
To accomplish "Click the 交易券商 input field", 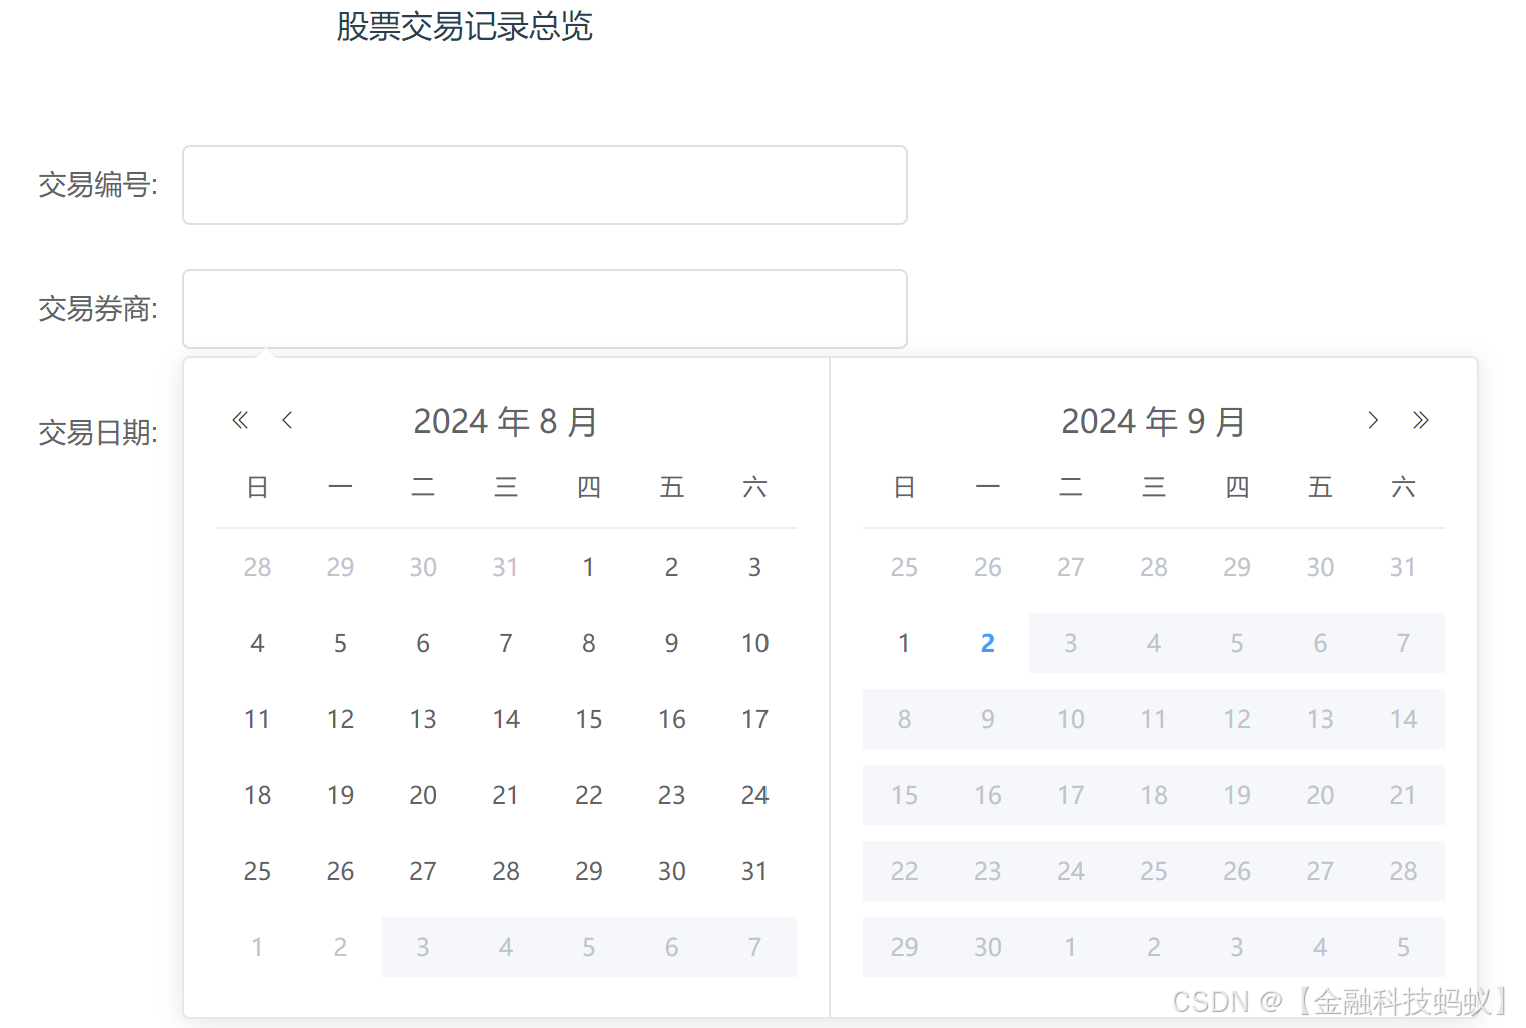I will tap(545, 309).
